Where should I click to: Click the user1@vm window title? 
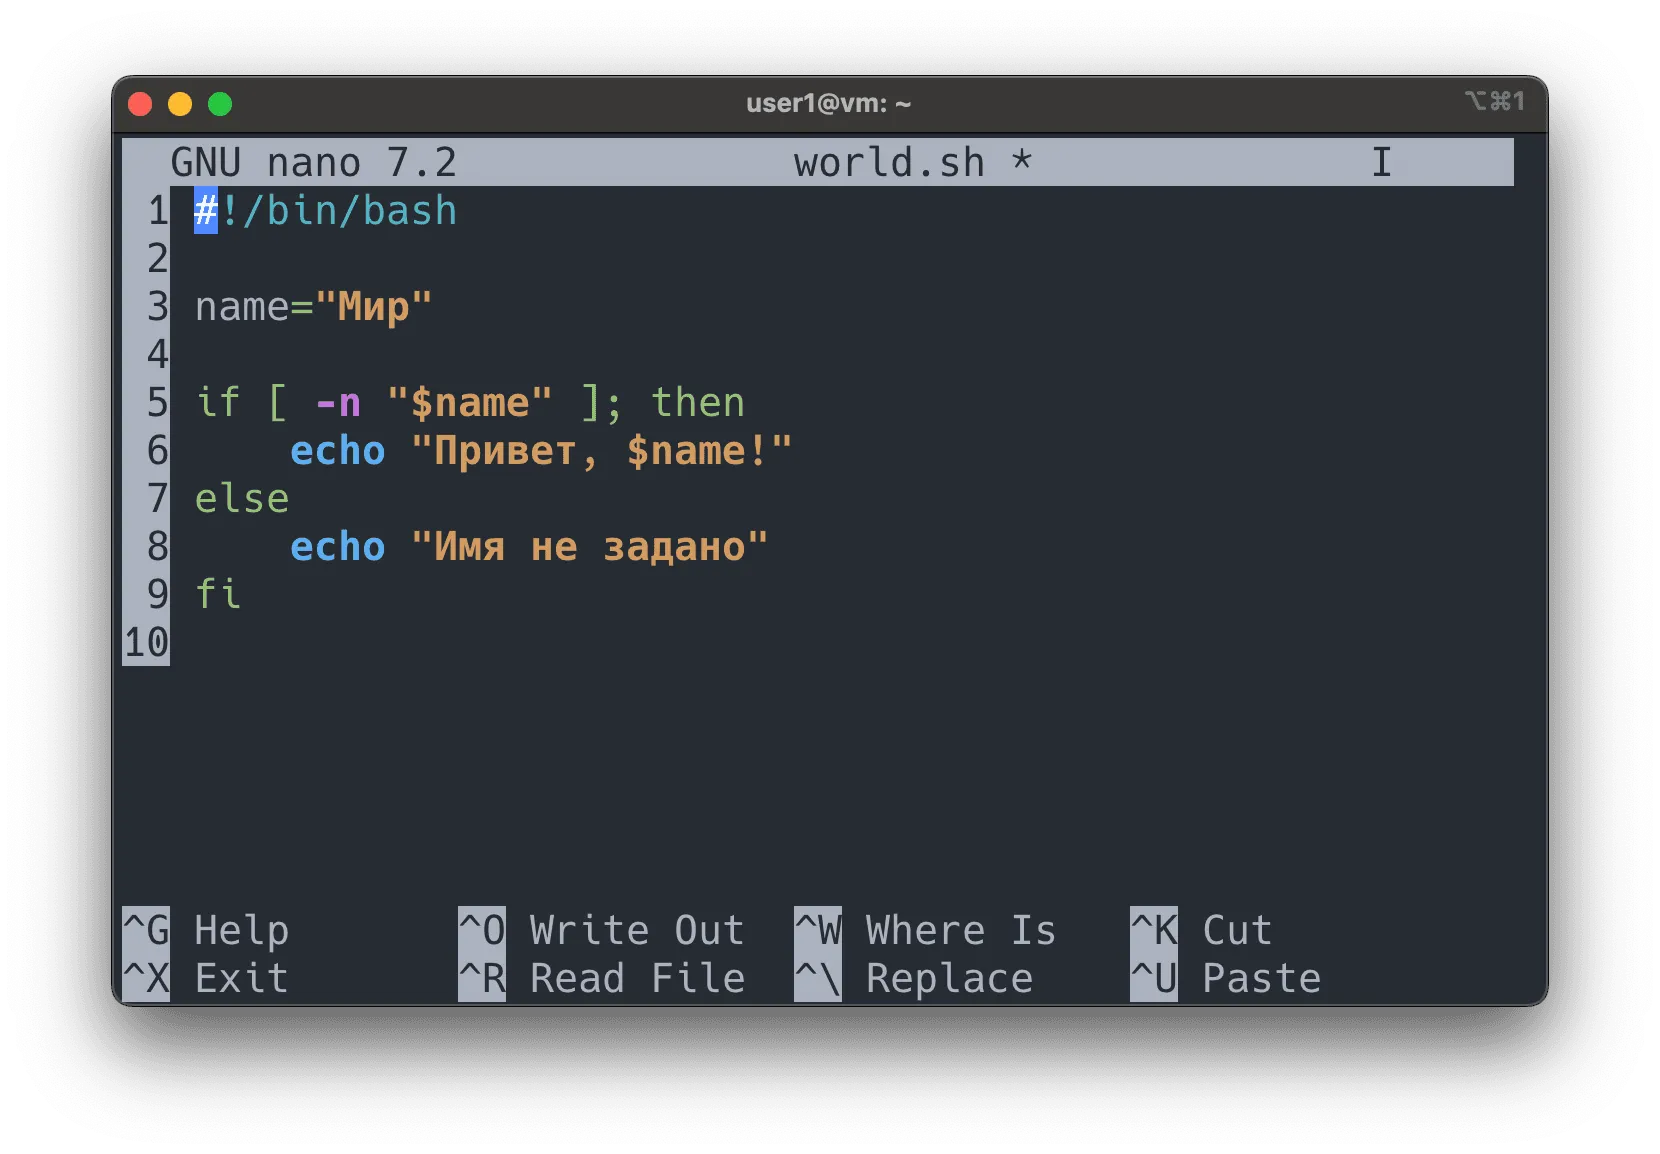[828, 104]
